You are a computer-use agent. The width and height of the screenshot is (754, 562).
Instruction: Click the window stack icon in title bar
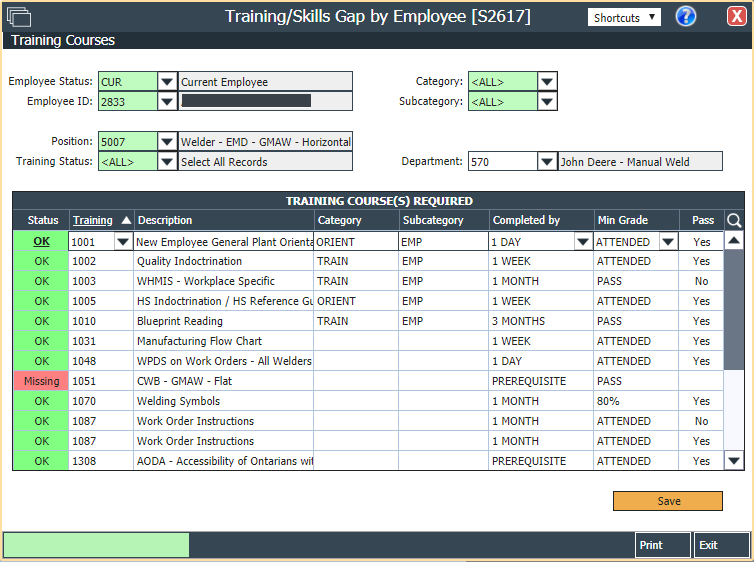[x=19, y=17]
